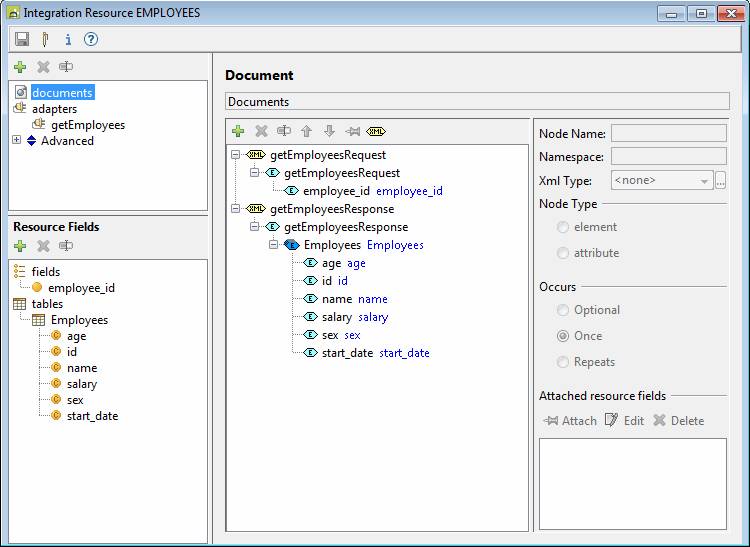This screenshot has width=750, height=547.
Task: Select the Repeats radio button
Action: 564,362
